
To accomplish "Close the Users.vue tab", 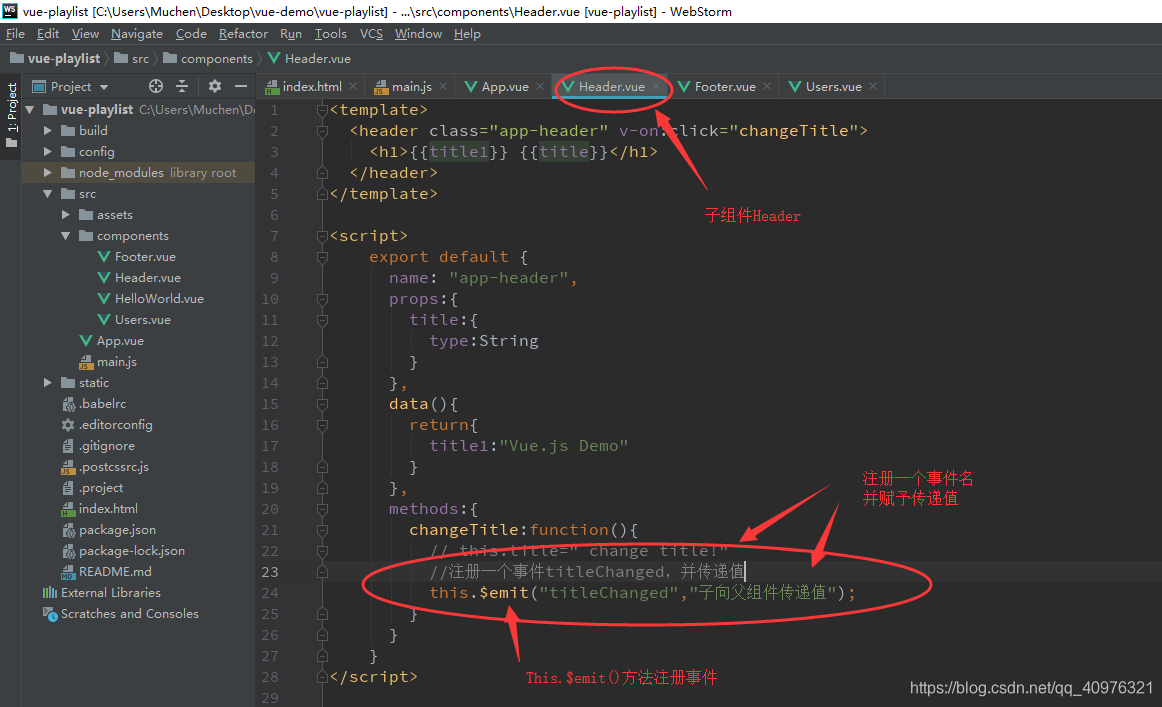I will (874, 86).
